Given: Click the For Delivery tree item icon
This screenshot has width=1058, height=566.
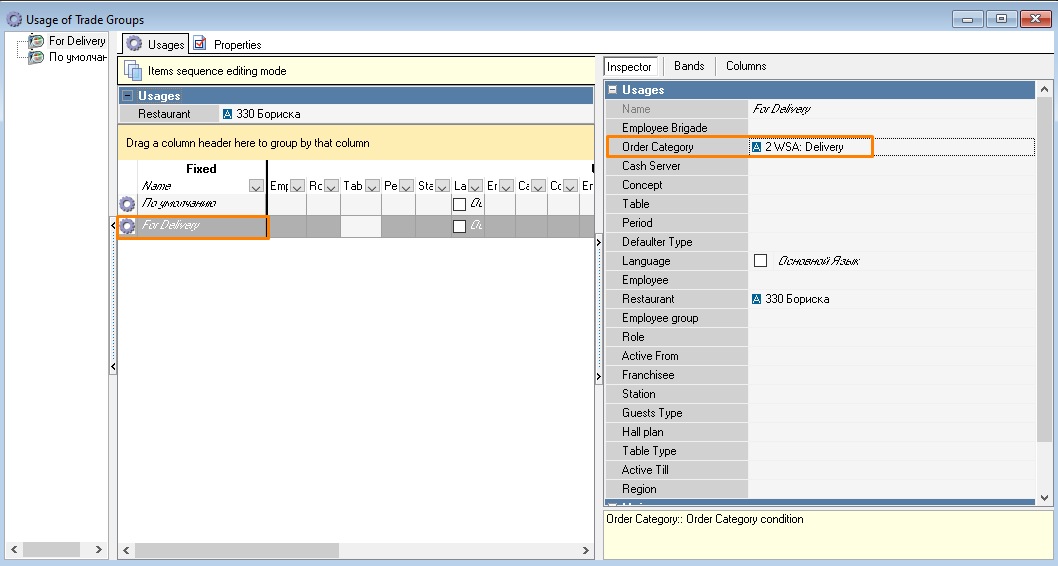Looking at the screenshot, I should [x=36, y=41].
